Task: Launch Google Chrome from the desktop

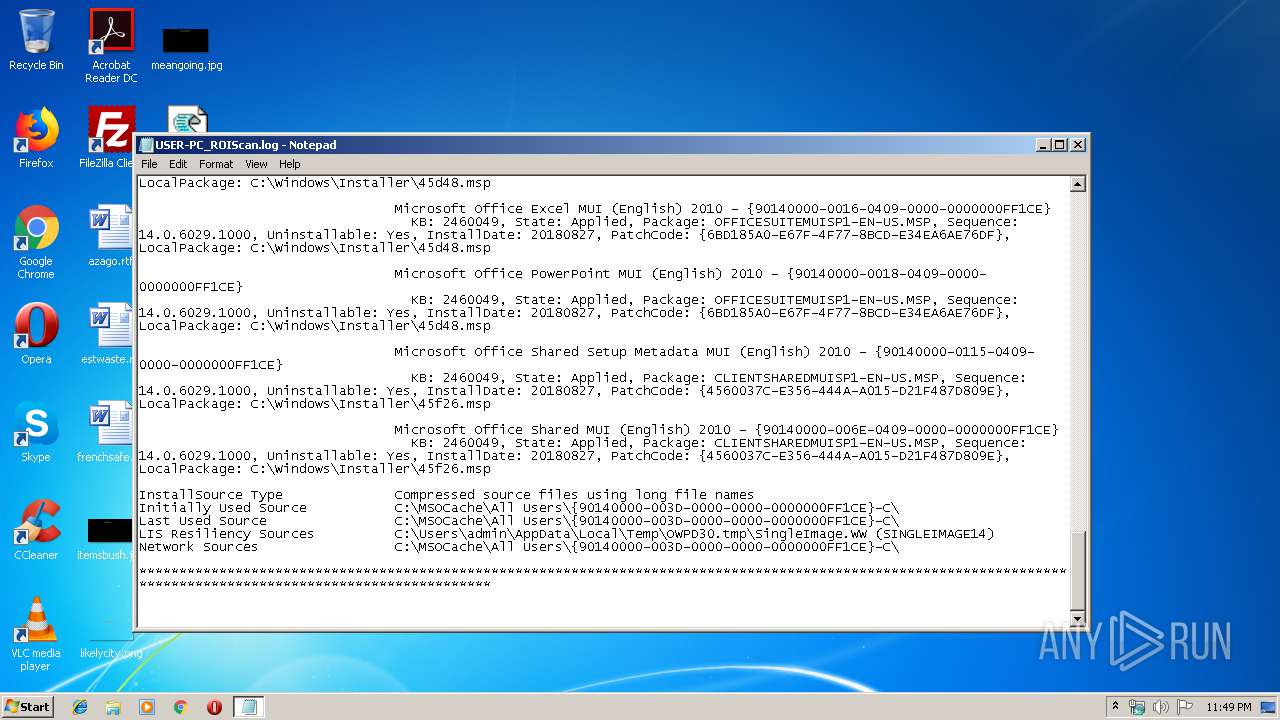Action: 36,242
